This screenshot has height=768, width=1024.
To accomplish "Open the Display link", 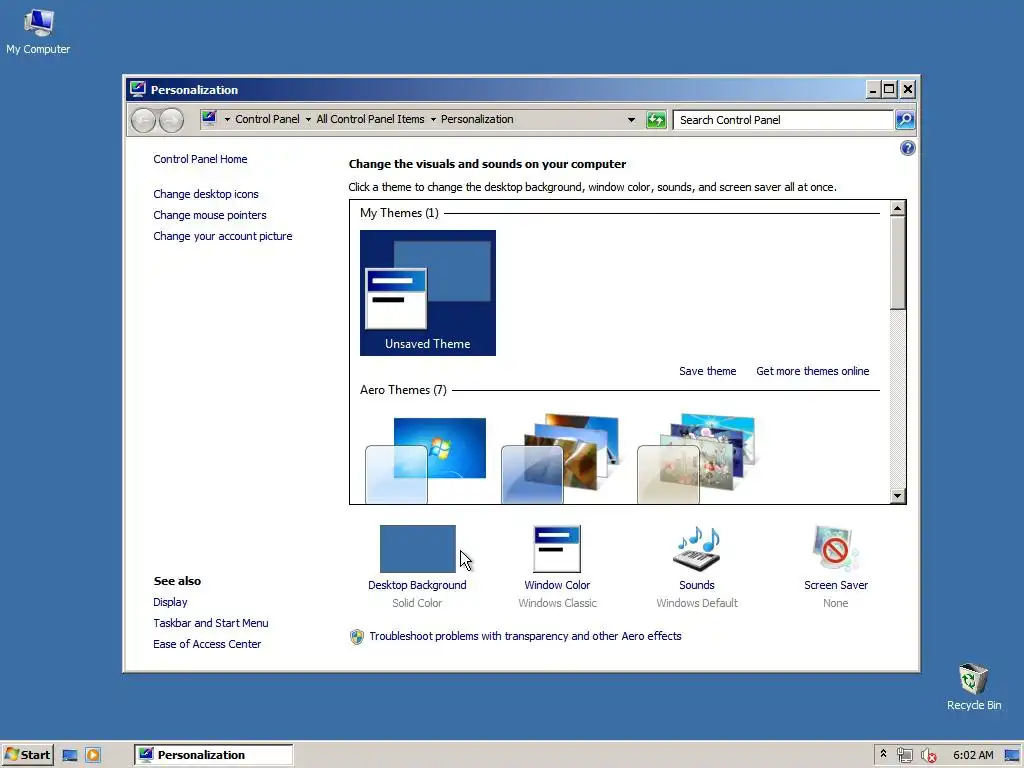I will [170, 602].
